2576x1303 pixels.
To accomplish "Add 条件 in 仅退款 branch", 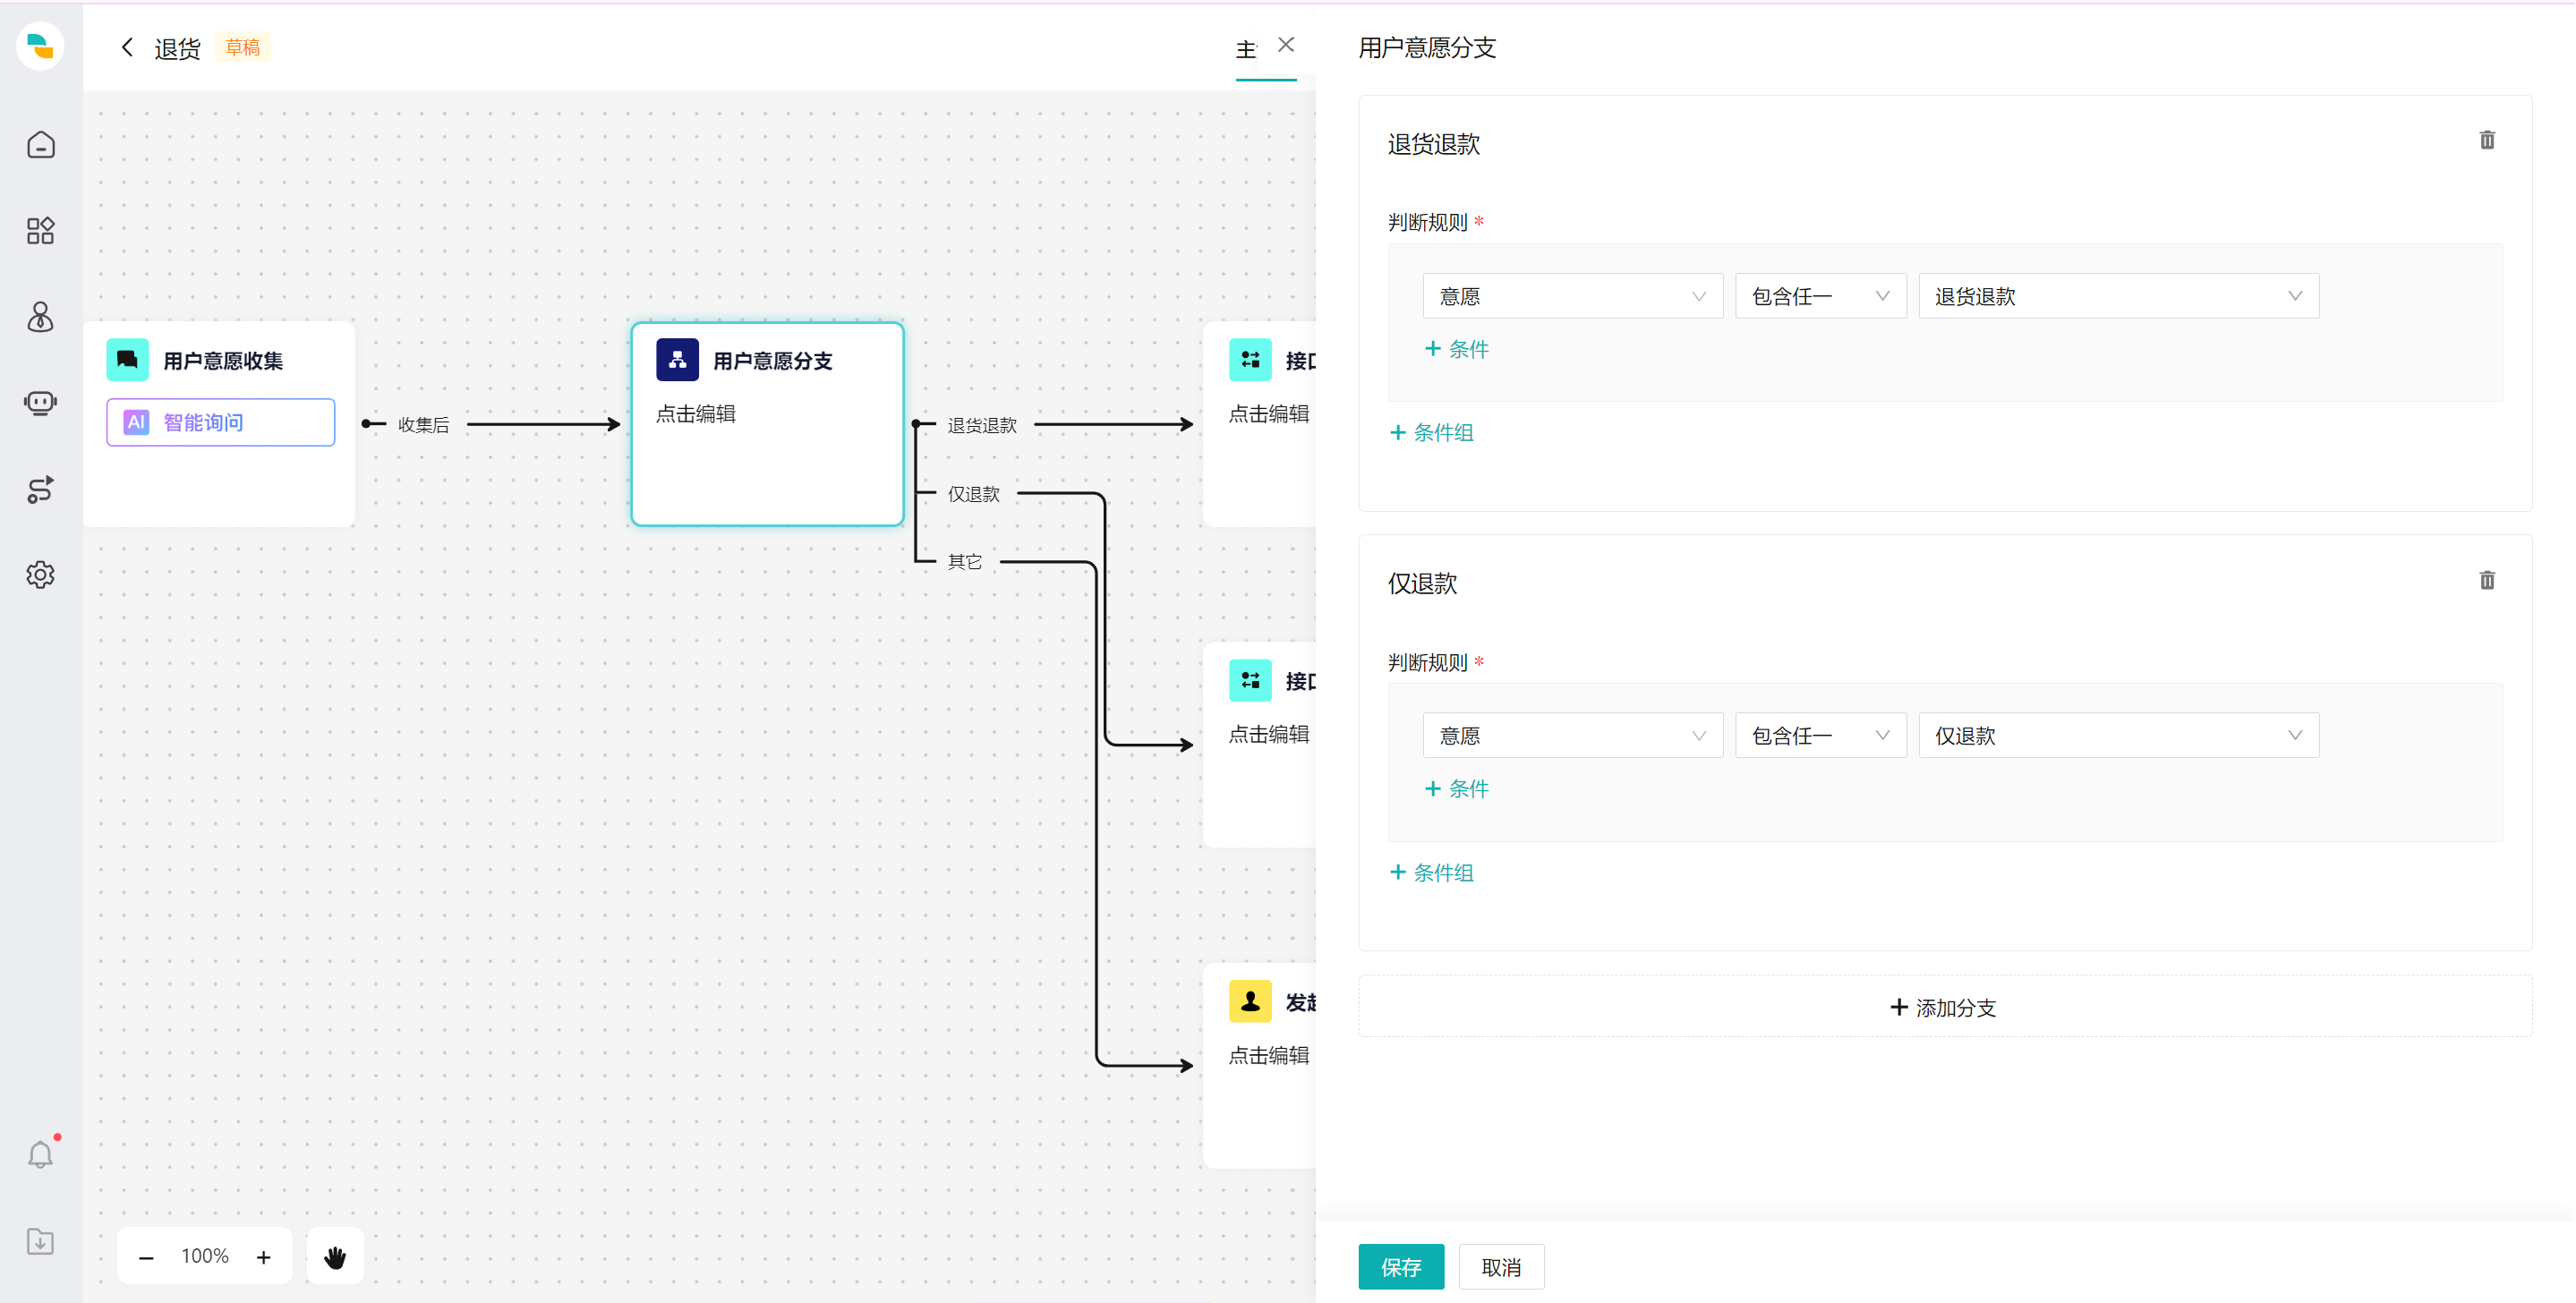I will (1457, 789).
